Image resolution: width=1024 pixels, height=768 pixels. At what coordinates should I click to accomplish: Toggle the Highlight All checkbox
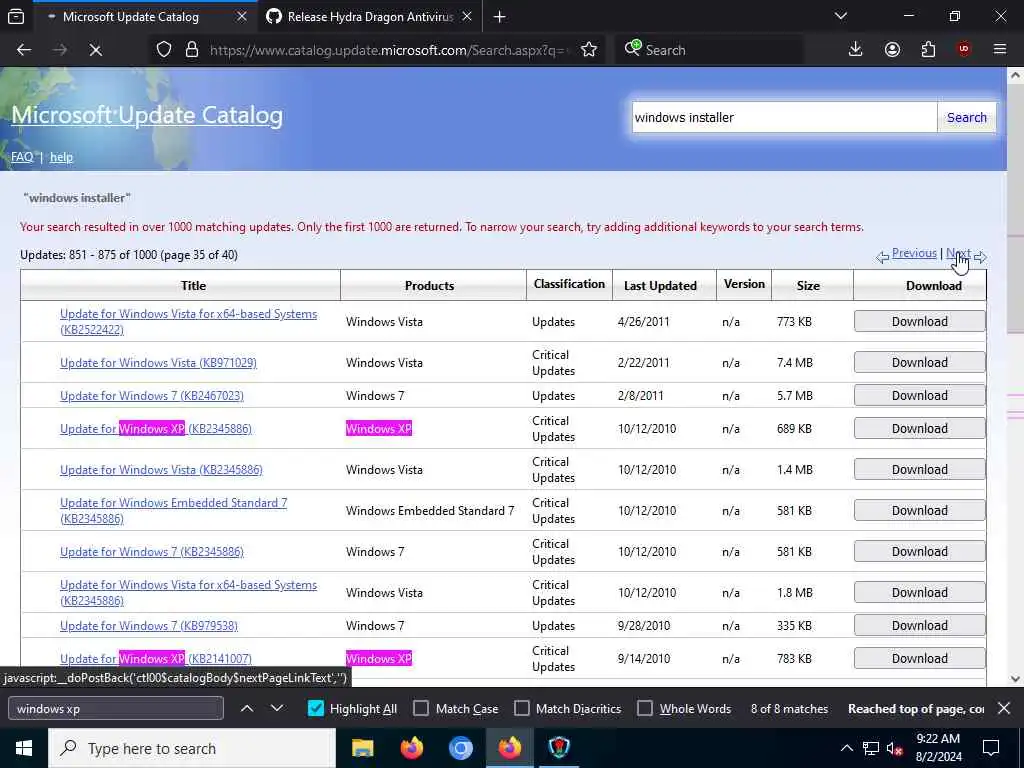(x=315, y=709)
